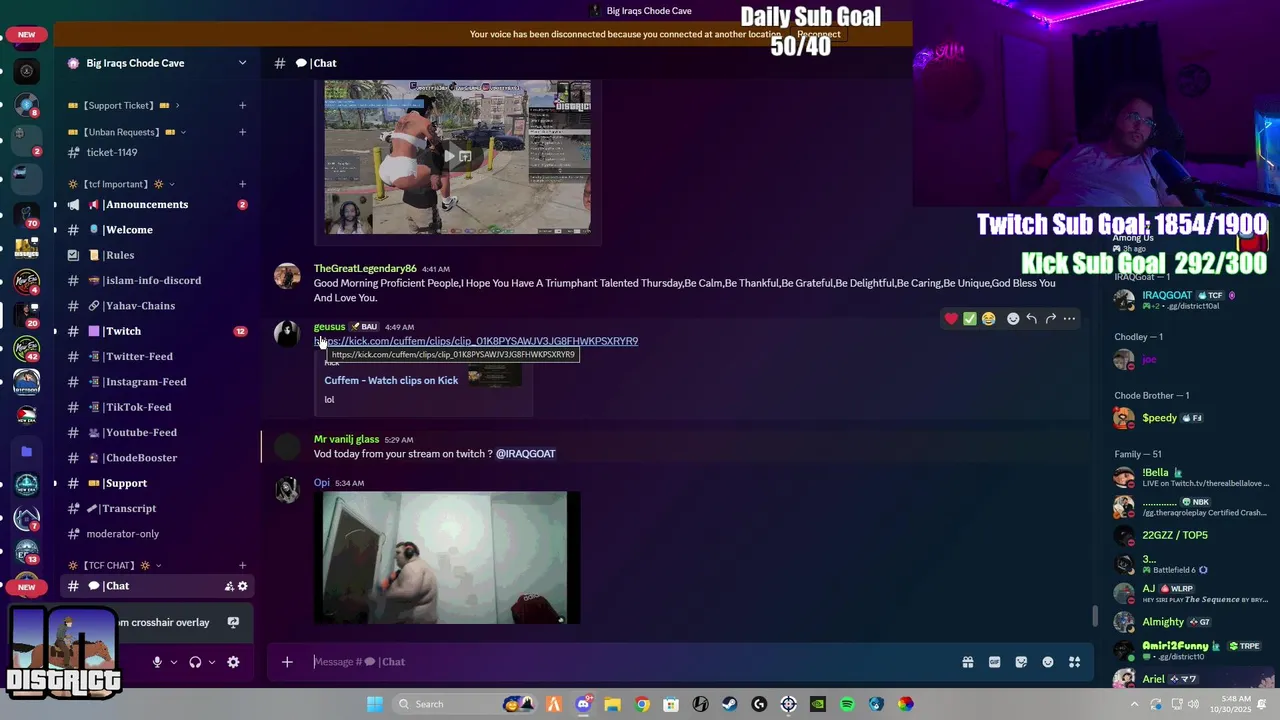Open Google Chrome from the taskbar

(x=642, y=704)
